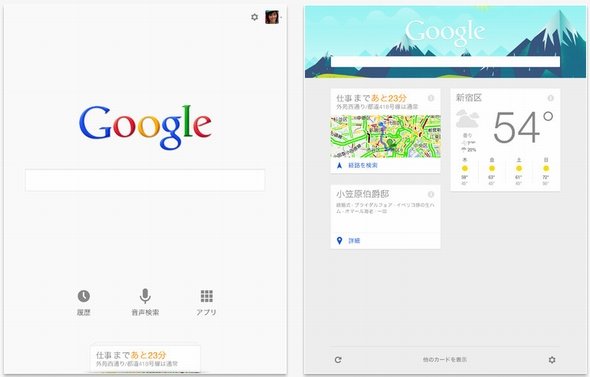
Task: Select the third forecast day sun icon
Action: point(519,168)
